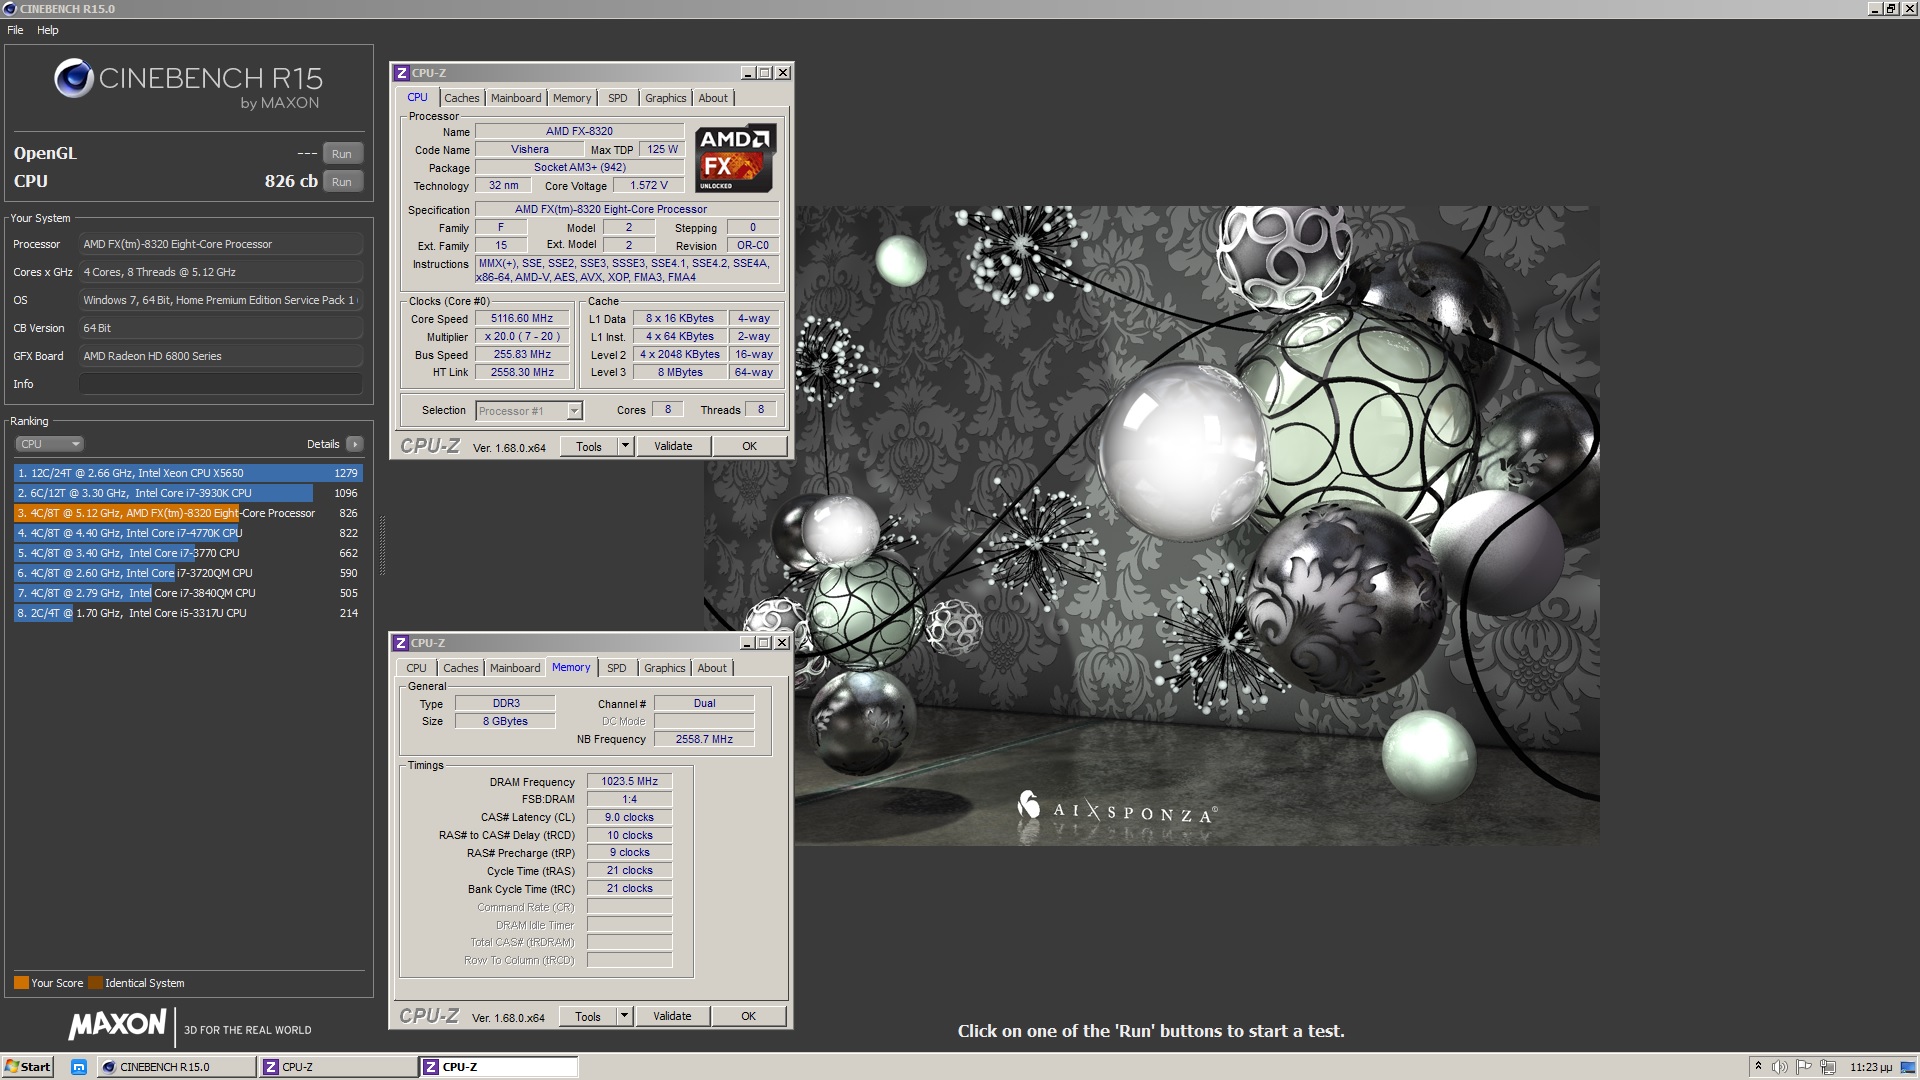Select CPU tab in upper CPU-Z window
Viewport: 1920px width, 1080px height.
click(417, 97)
